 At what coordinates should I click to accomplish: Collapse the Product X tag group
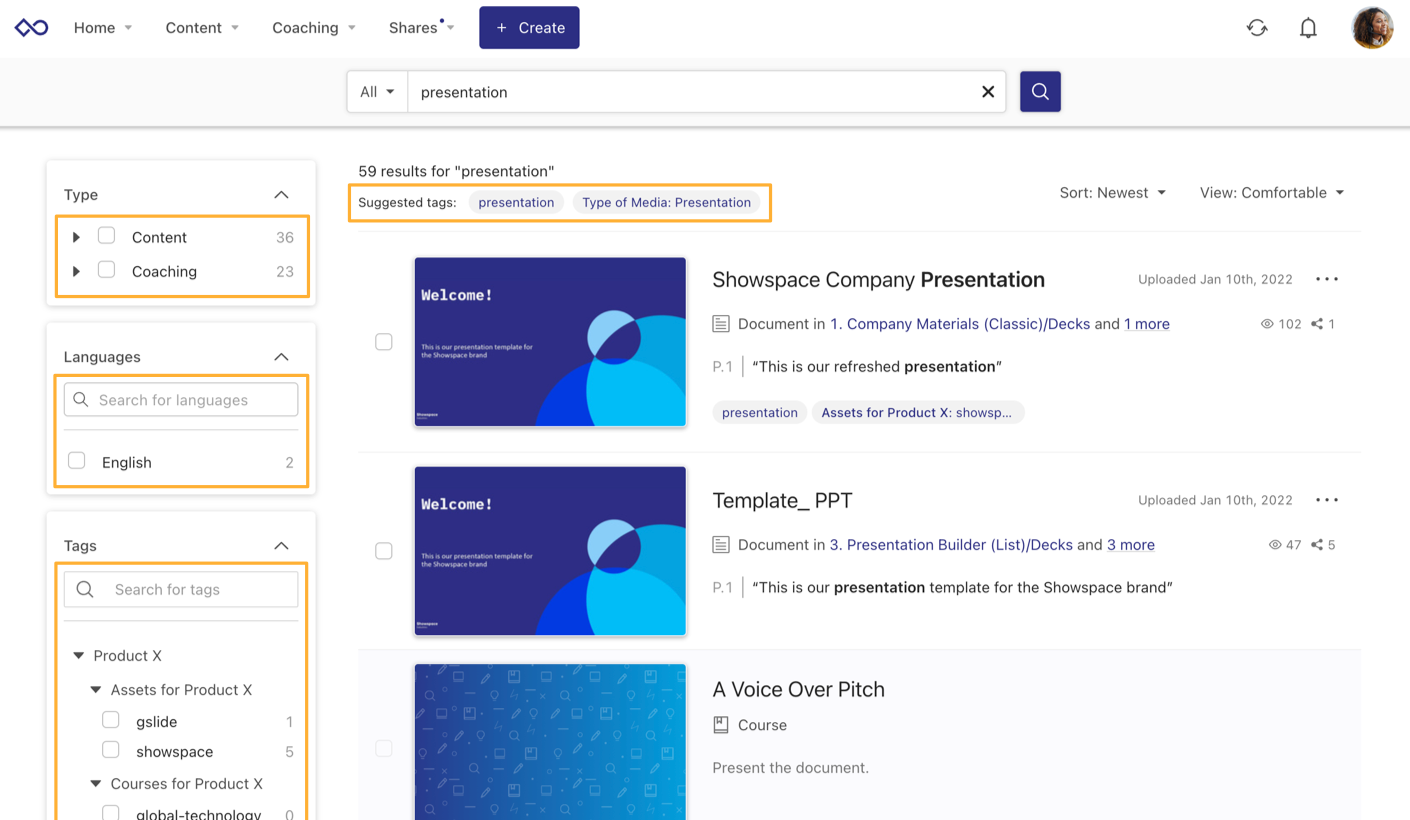(x=79, y=656)
